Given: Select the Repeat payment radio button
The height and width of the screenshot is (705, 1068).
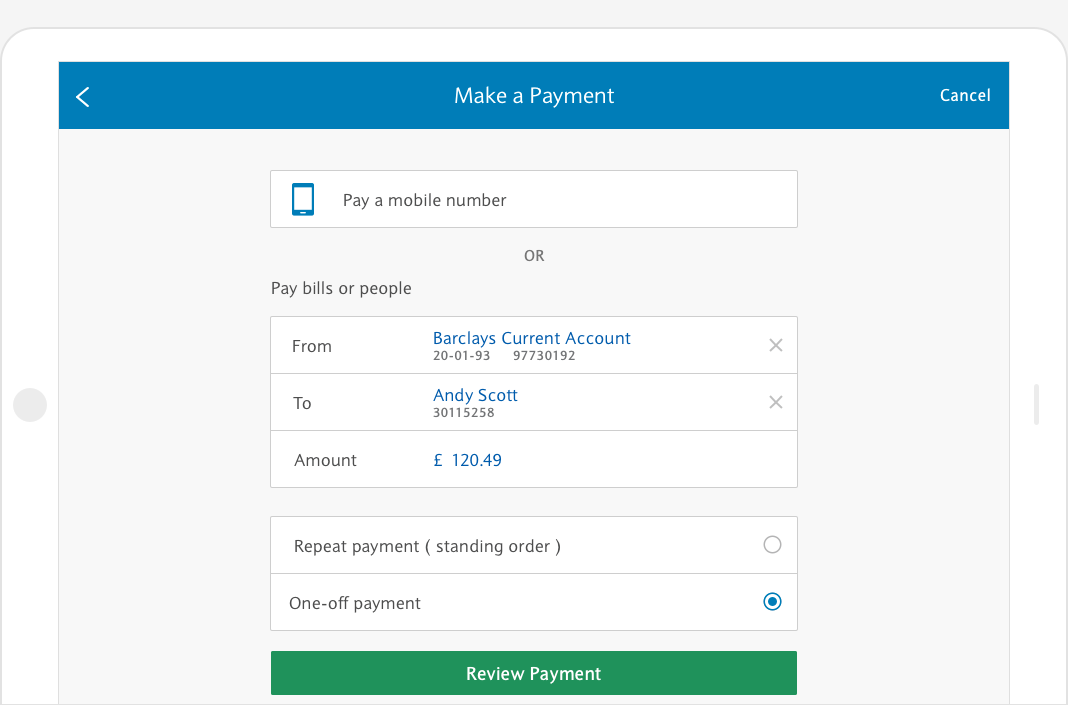Looking at the screenshot, I should (772, 545).
